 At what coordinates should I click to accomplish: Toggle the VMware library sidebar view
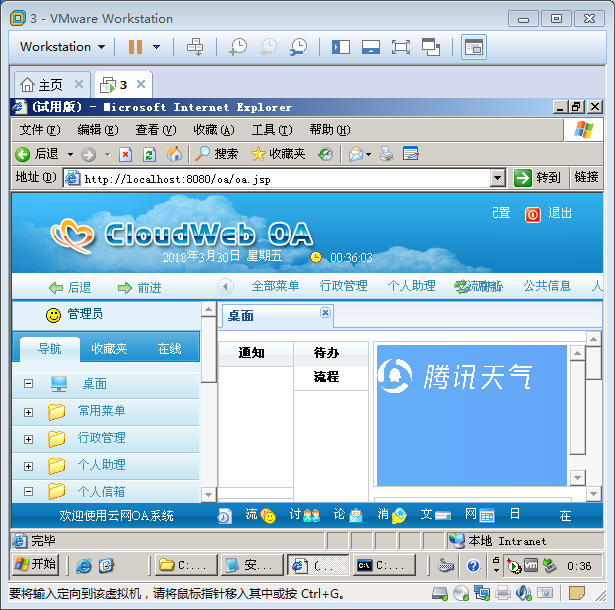point(341,47)
